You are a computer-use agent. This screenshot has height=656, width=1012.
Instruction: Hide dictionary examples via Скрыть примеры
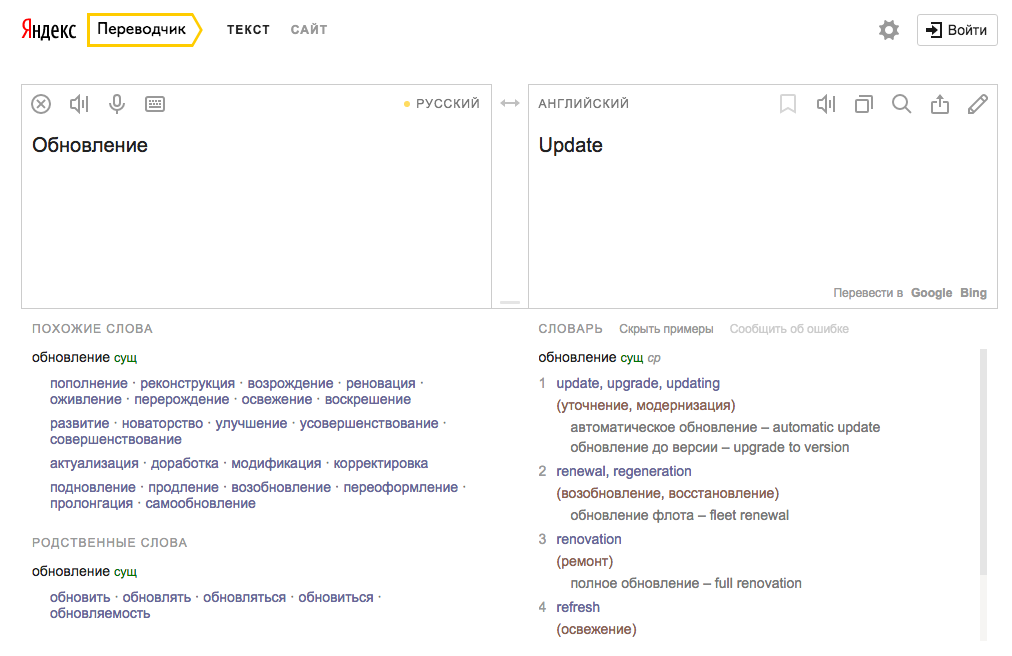[666, 329]
